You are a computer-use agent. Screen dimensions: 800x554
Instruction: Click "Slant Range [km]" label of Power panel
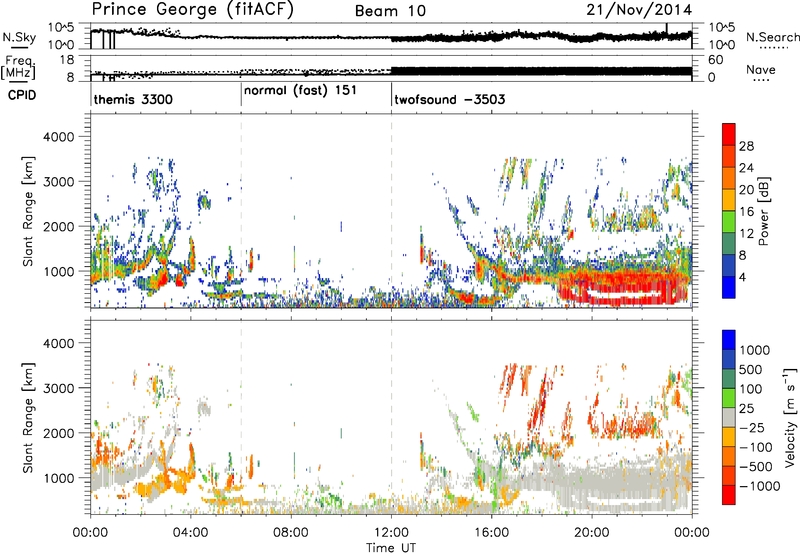(28, 211)
